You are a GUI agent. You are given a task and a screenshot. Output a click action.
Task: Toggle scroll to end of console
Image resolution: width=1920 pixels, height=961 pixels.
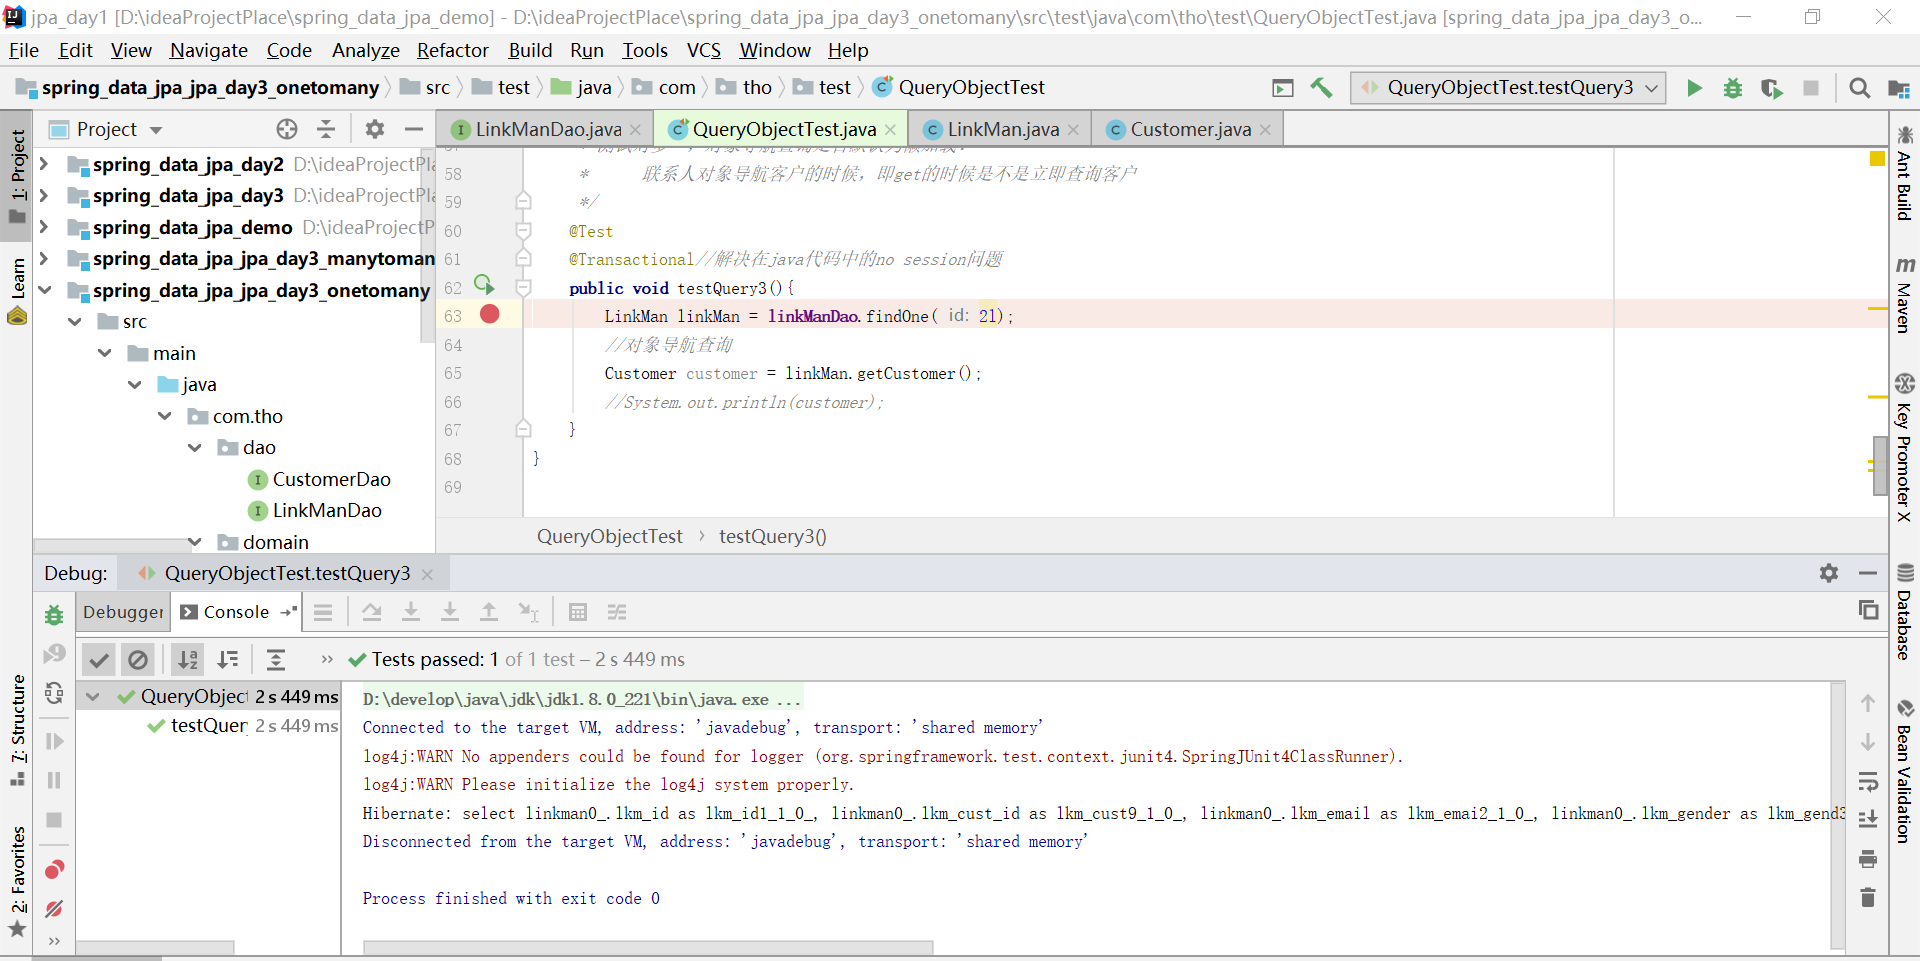point(1868,820)
